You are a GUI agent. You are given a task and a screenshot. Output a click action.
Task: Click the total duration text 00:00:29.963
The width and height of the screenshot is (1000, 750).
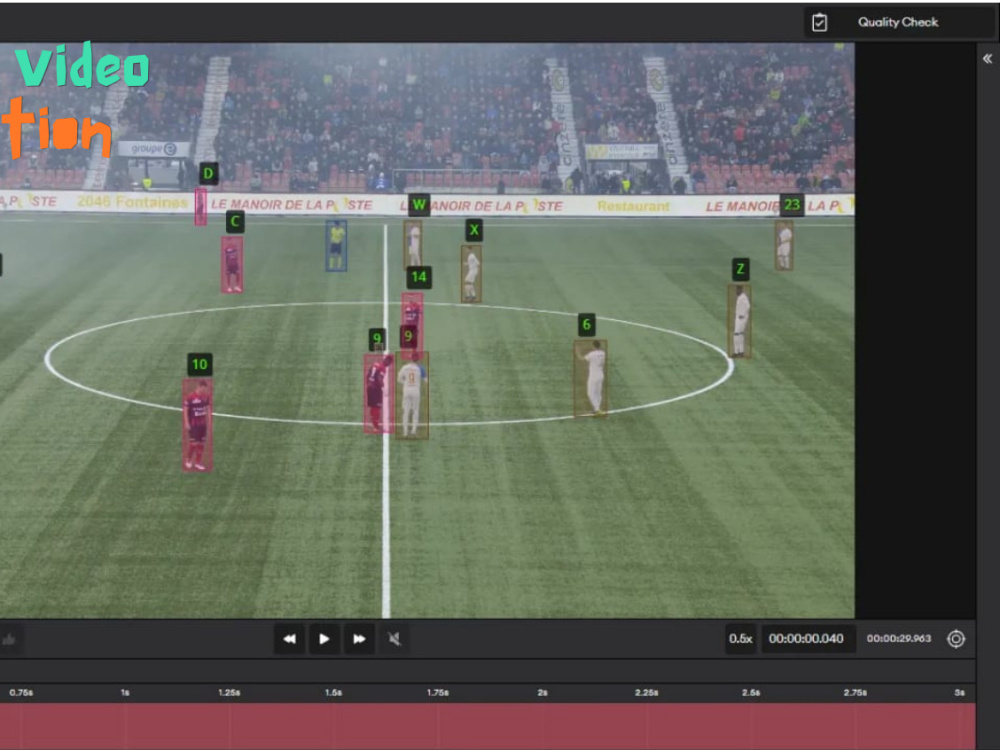899,638
